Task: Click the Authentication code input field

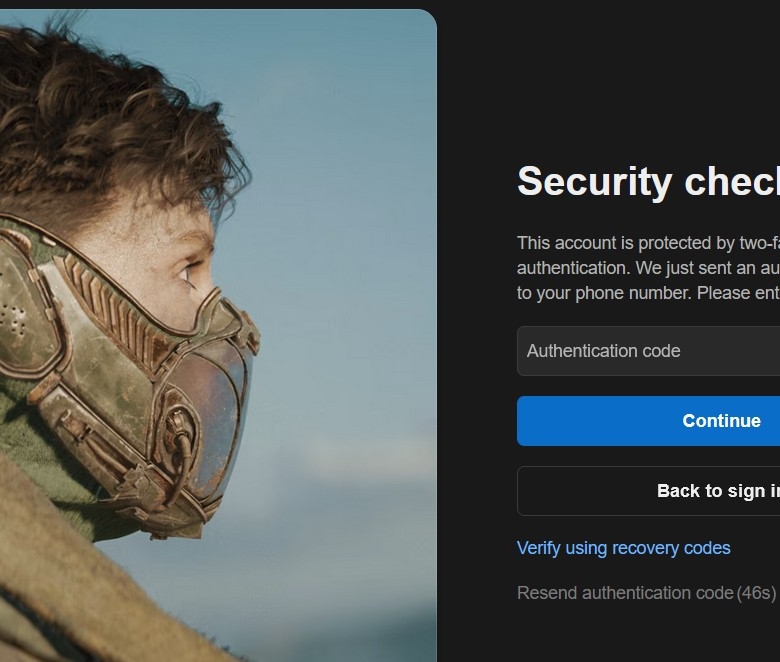Action: point(648,351)
